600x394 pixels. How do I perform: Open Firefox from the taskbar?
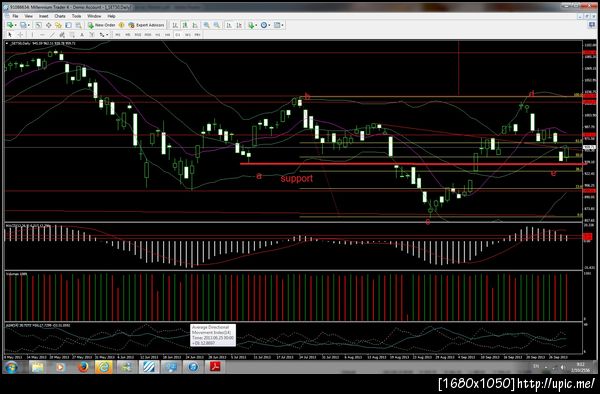83,367
